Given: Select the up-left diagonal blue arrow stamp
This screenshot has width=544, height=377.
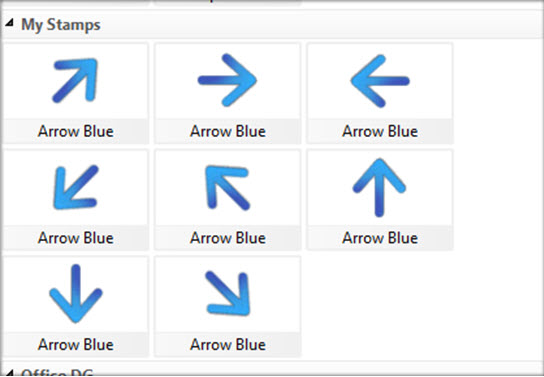Looking at the screenshot, I should 228,187.
